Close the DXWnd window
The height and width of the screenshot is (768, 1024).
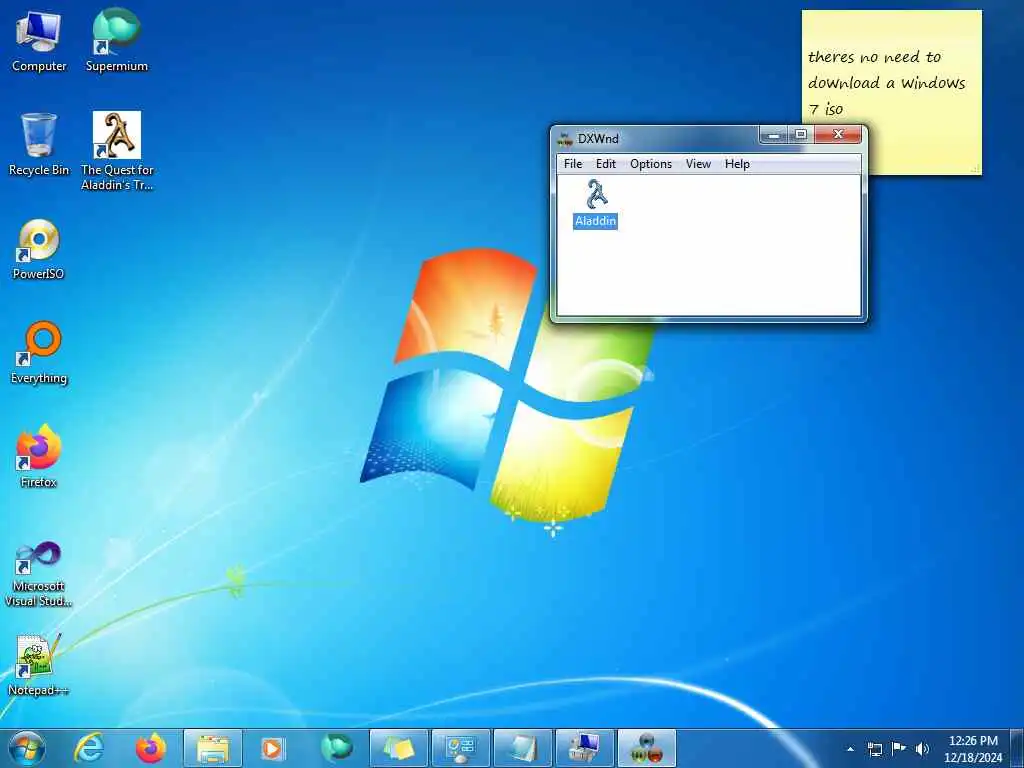coord(838,135)
